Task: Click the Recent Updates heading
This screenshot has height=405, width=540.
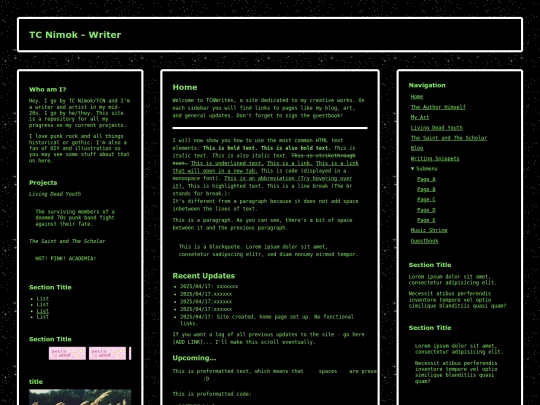Action: (x=204, y=276)
